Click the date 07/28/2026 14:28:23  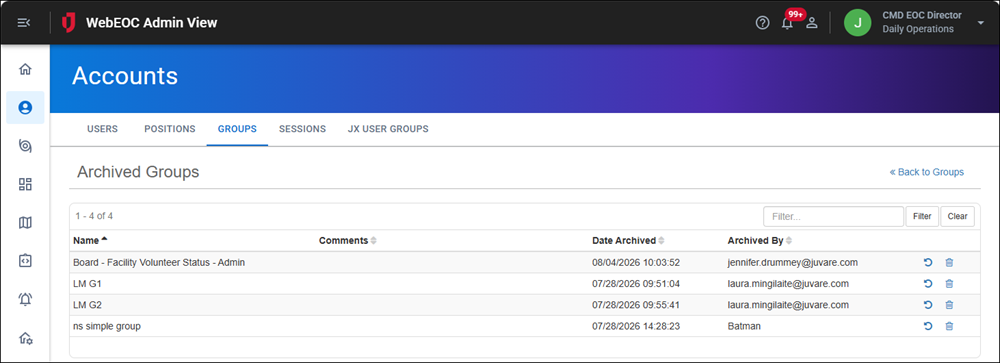click(x=636, y=326)
